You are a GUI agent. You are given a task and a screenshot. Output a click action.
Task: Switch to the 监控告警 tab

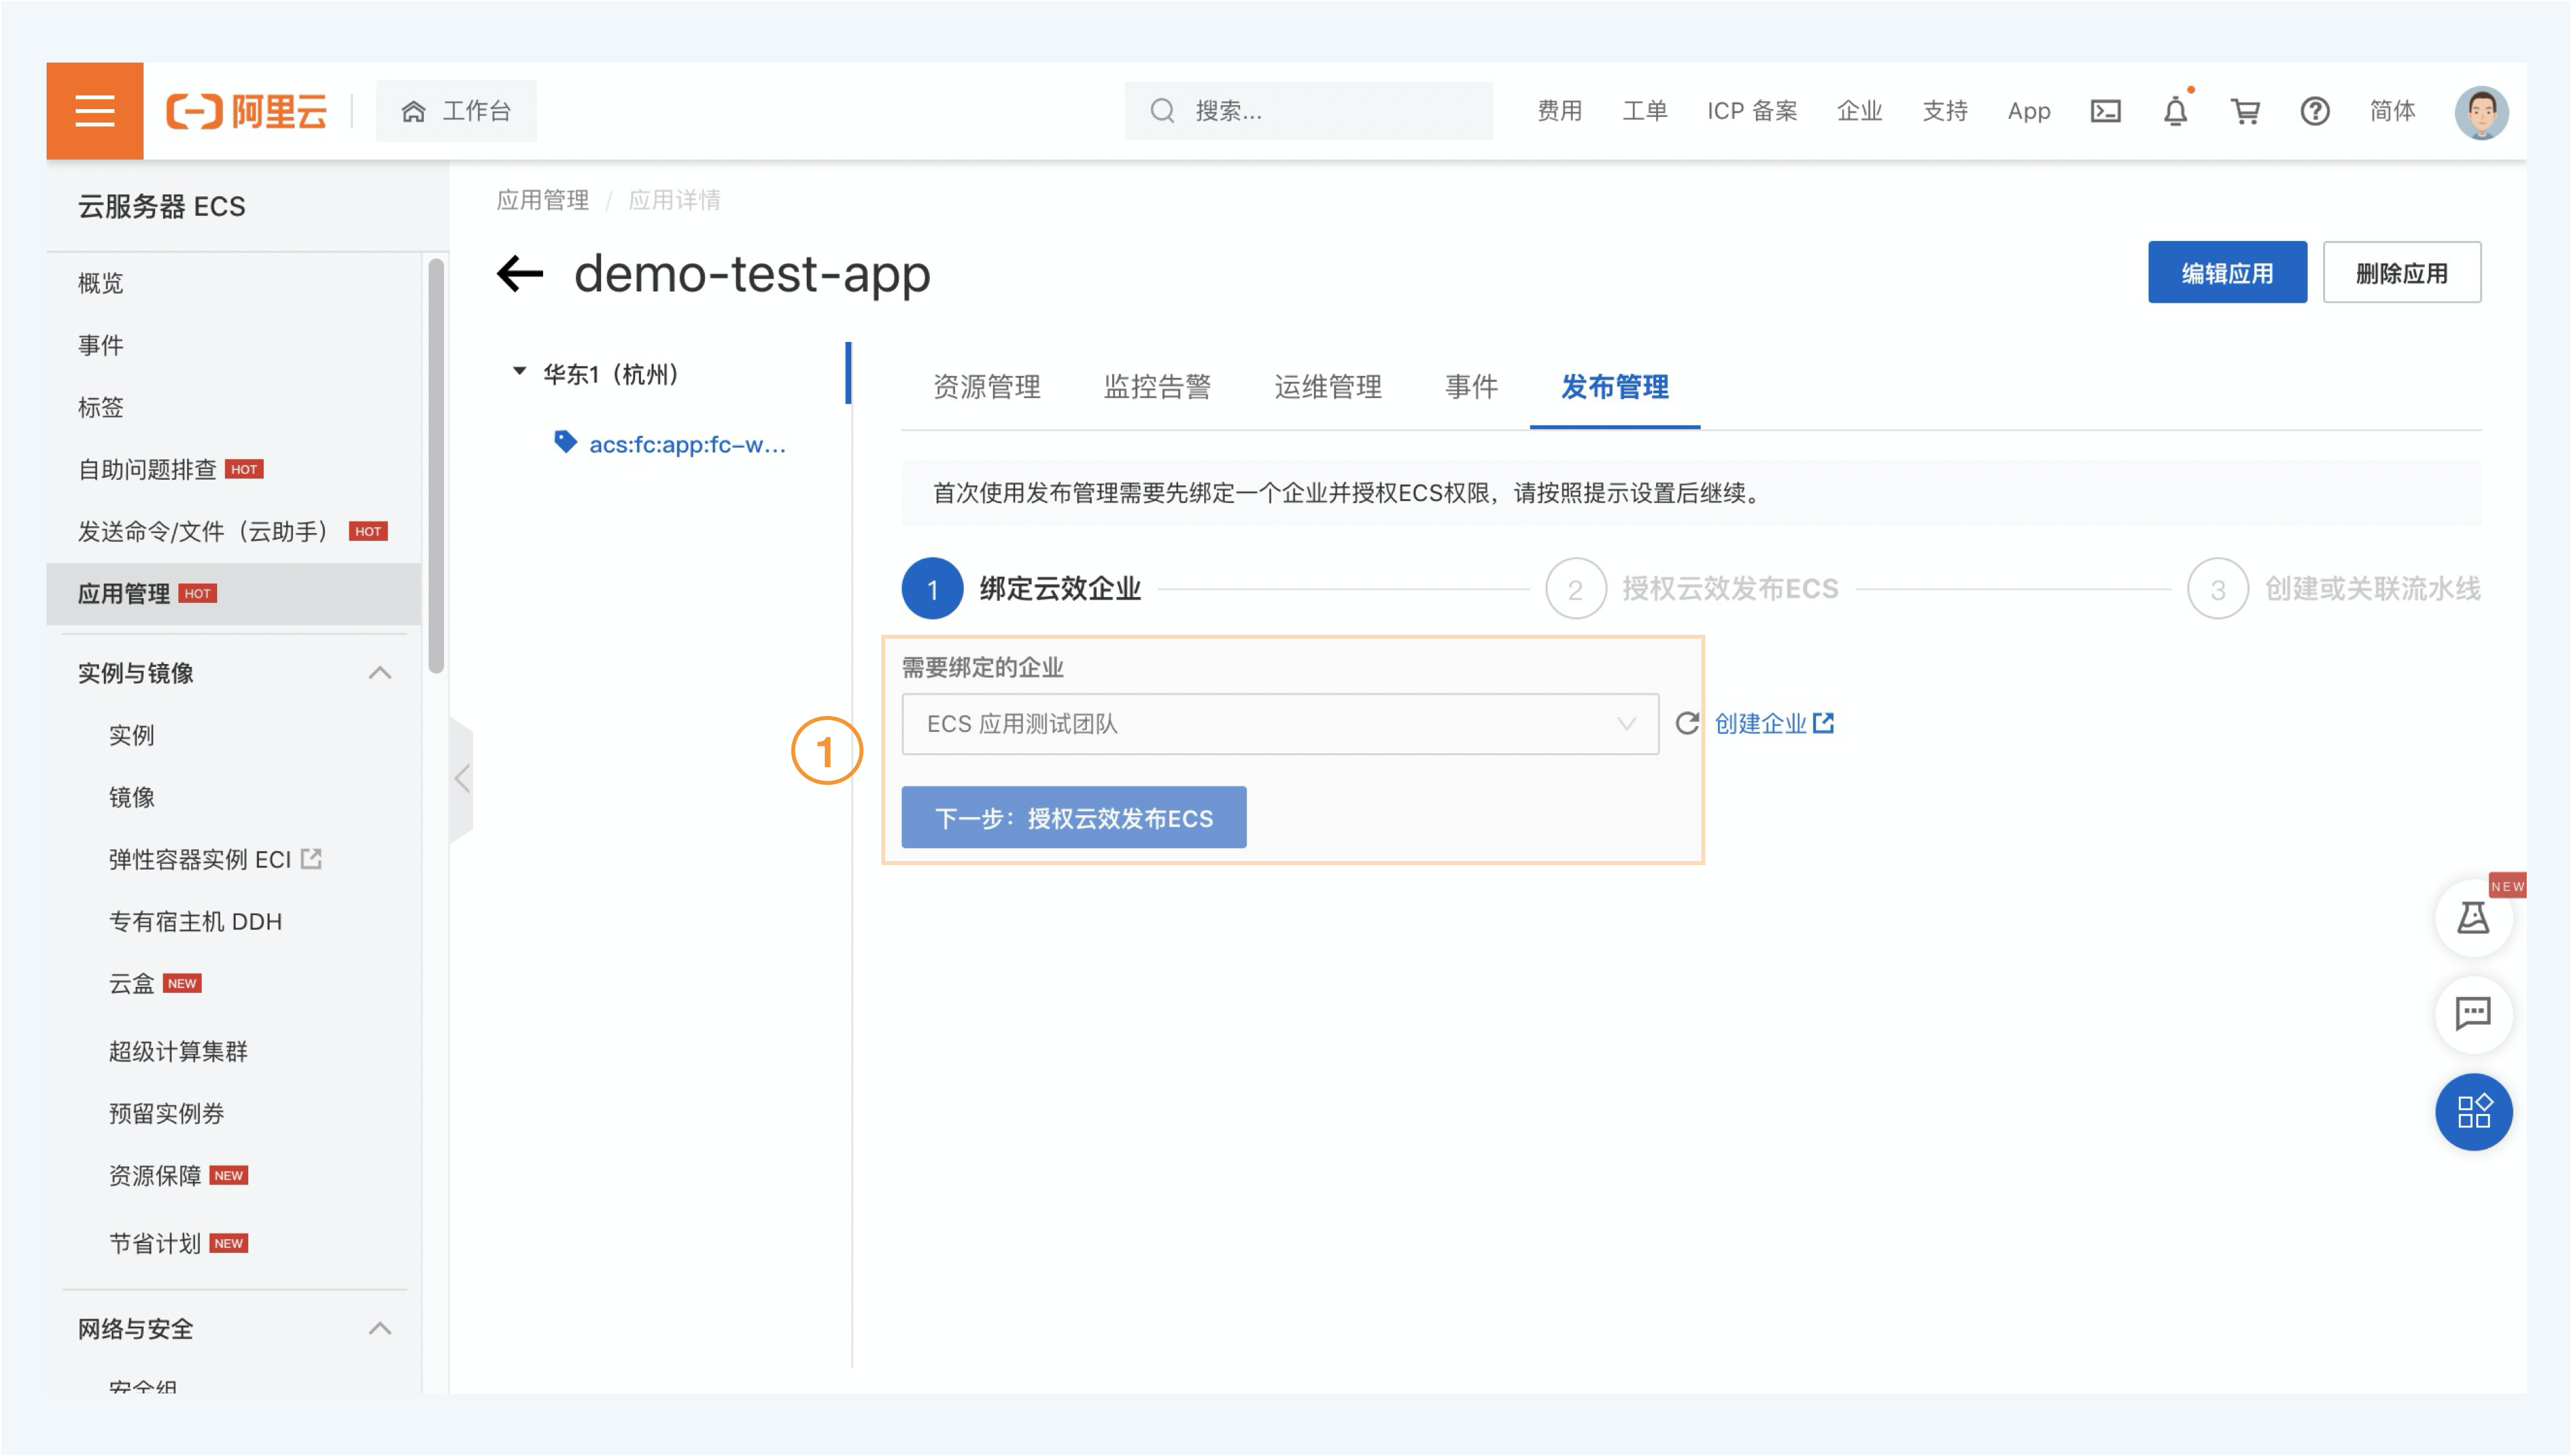(1157, 387)
